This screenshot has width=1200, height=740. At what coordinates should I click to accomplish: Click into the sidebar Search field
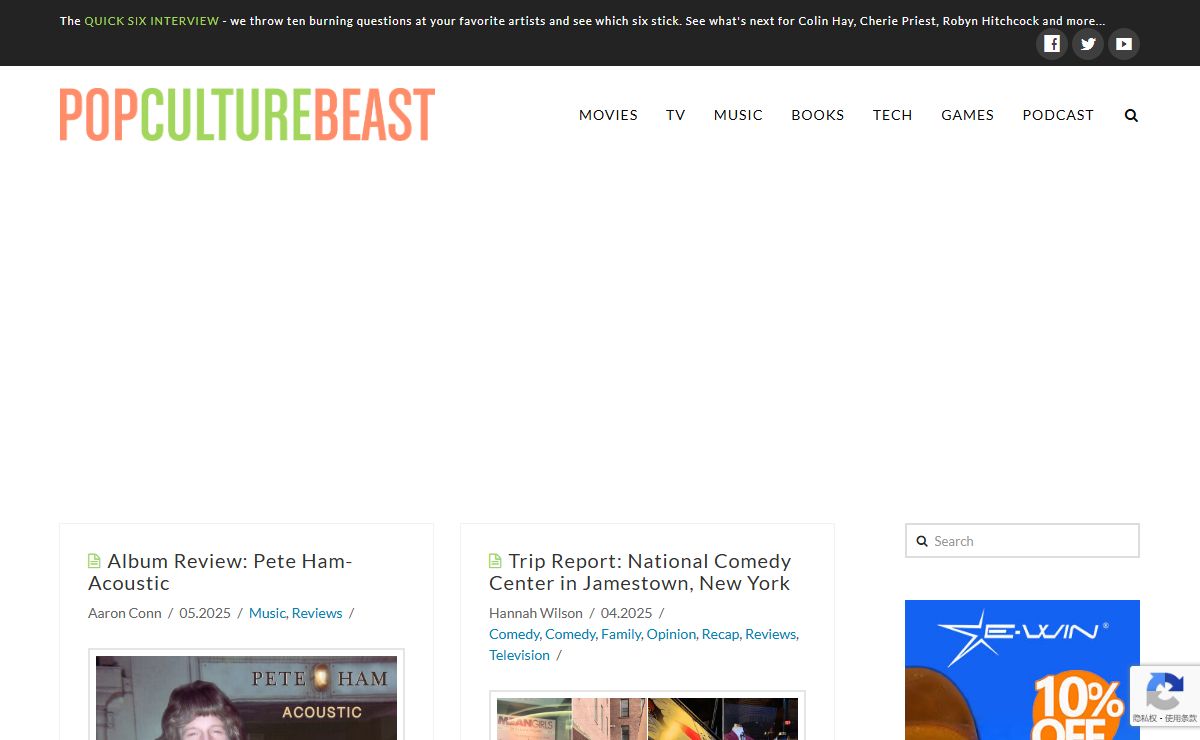1030,541
